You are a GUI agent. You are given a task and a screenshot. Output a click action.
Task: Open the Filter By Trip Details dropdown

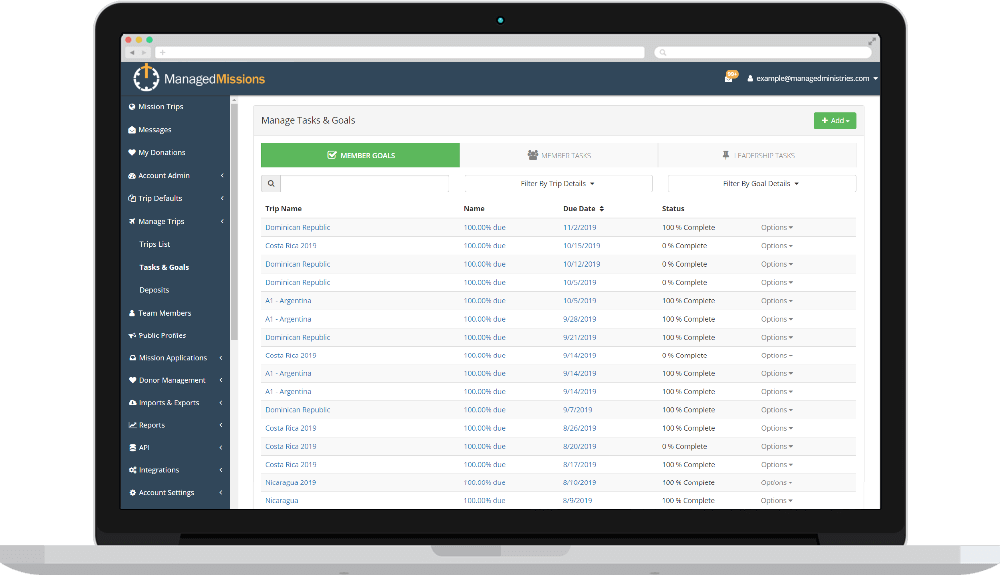coord(557,184)
